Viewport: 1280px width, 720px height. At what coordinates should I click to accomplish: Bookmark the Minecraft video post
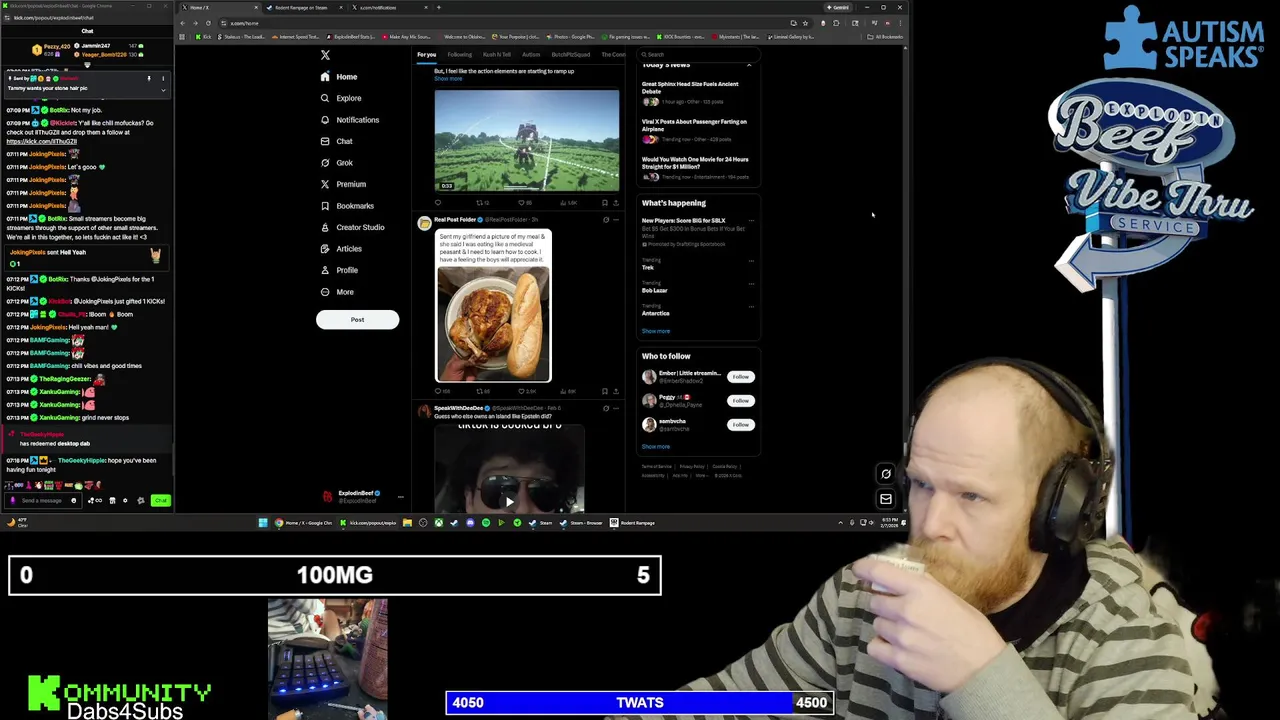[604, 203]
